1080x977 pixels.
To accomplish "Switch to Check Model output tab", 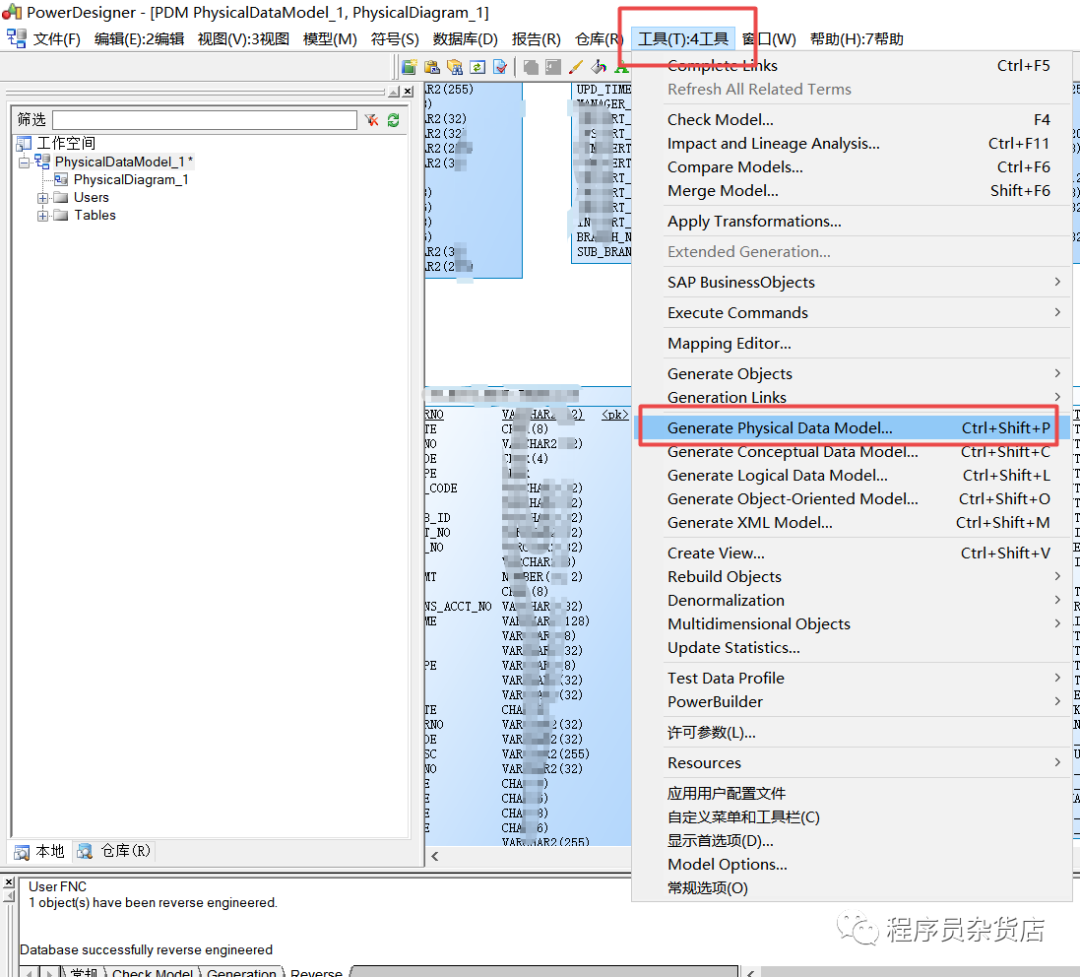I will (153, 972).
